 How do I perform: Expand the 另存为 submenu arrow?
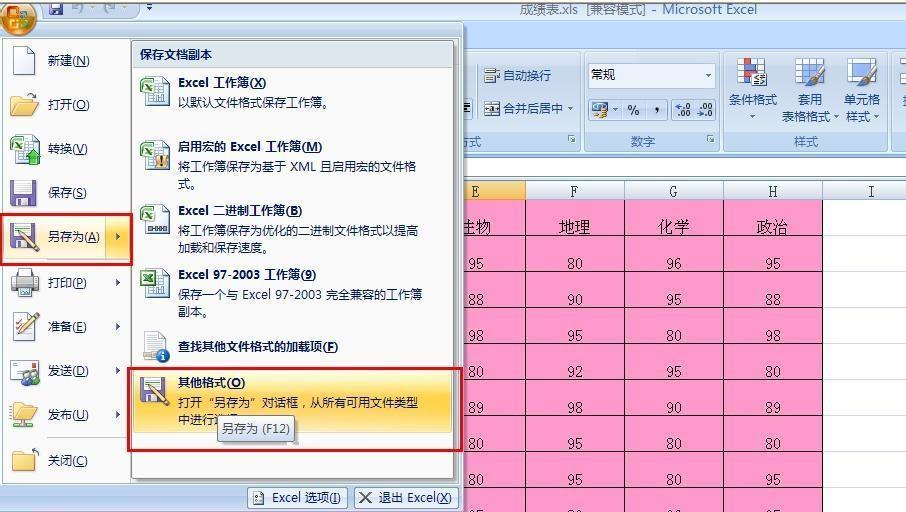118,237
